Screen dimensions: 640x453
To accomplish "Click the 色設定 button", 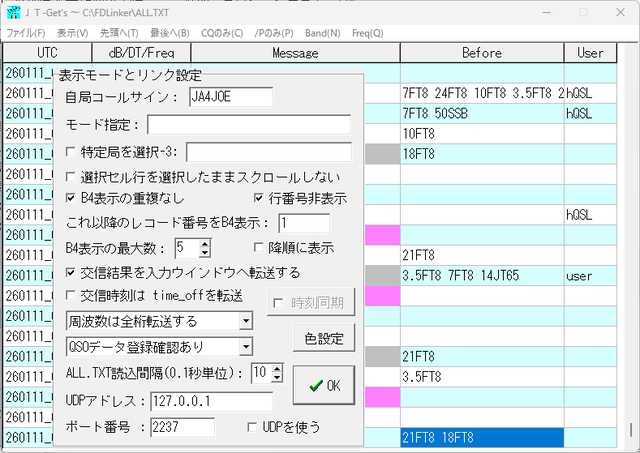I will coord(324,338).
